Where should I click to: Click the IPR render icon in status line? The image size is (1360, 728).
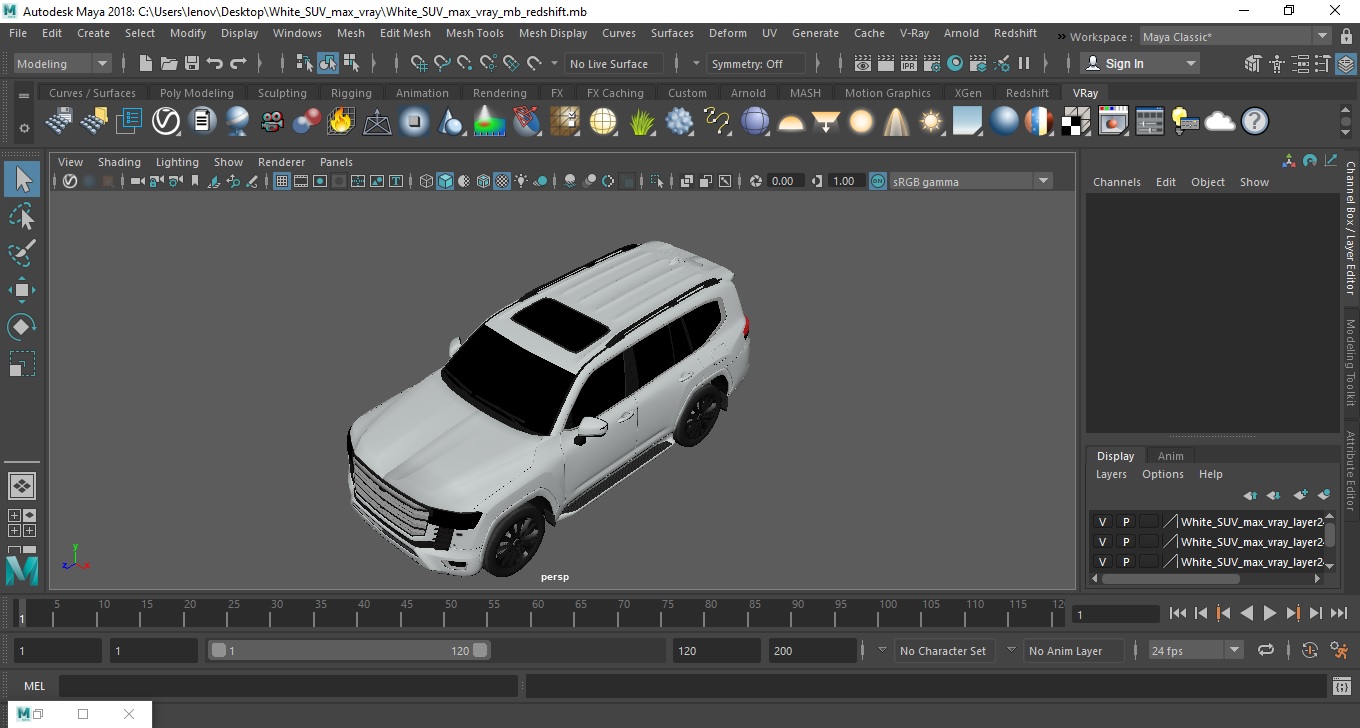click(909, 63)
